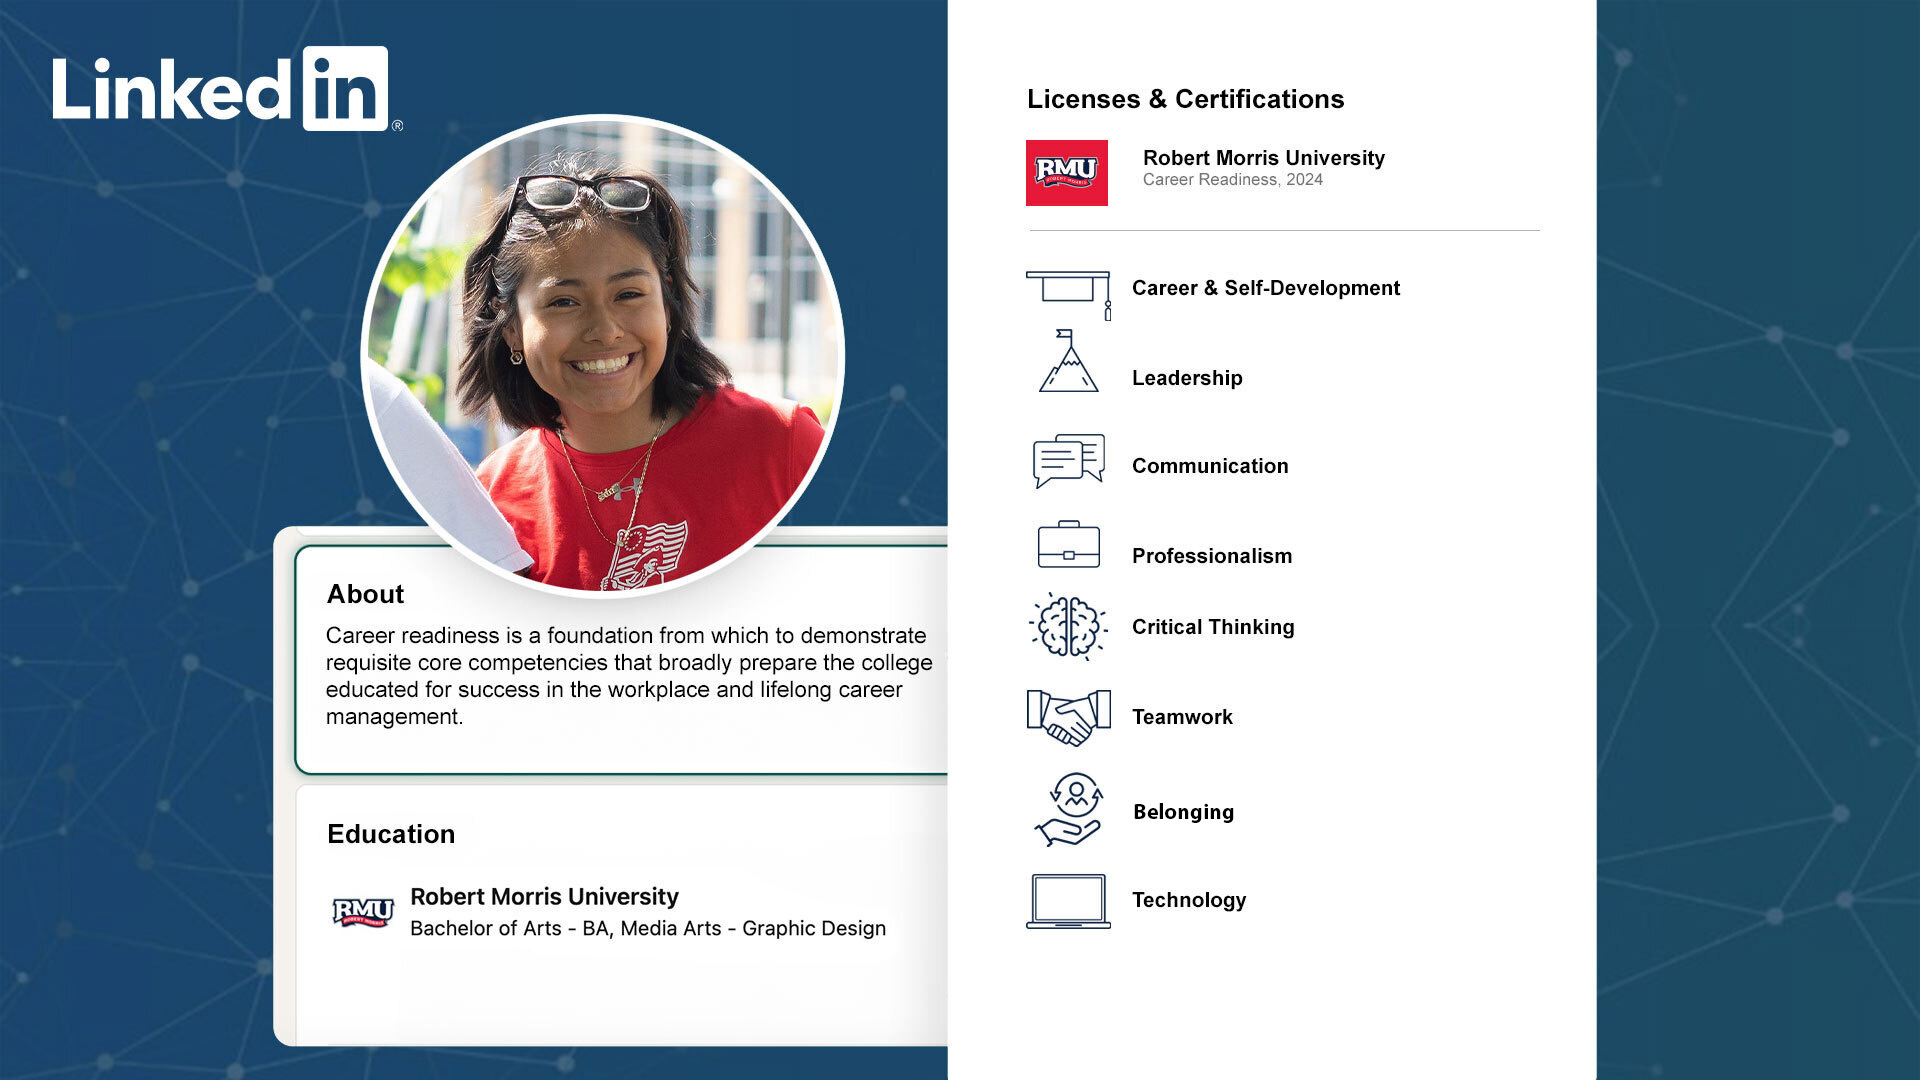Viewport: 1920px width, 1080px height.
Task: Click the handshake Teamwork icon
Action: (x=1068, y=717)
